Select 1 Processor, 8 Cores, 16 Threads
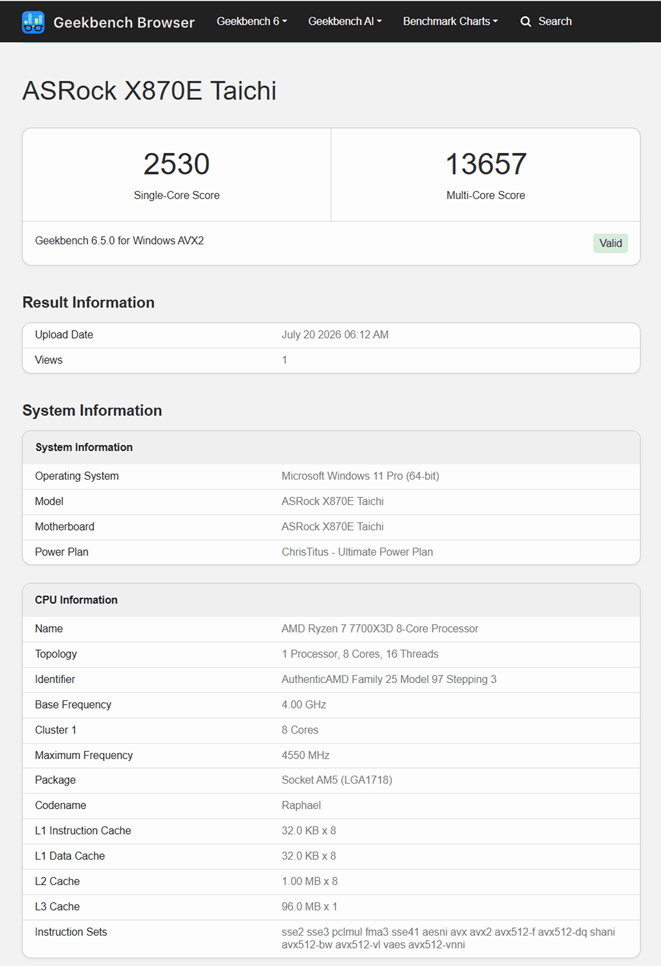661x966 pixels. click(360, 654)
